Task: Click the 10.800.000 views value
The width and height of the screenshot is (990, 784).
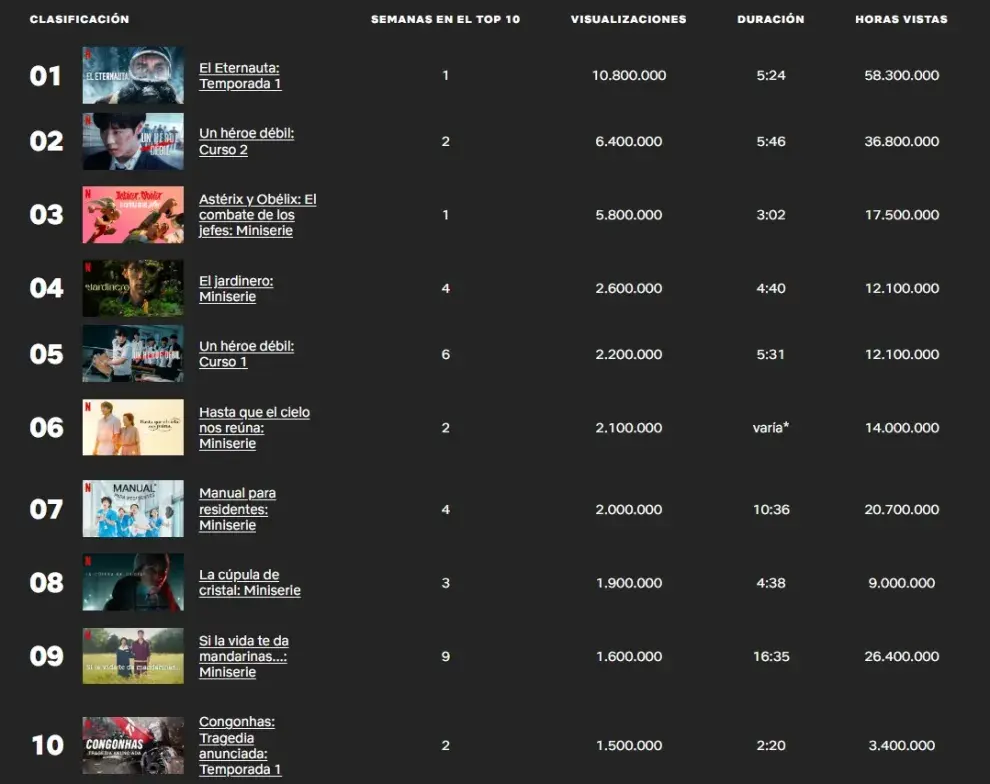Action: [629, 75]
